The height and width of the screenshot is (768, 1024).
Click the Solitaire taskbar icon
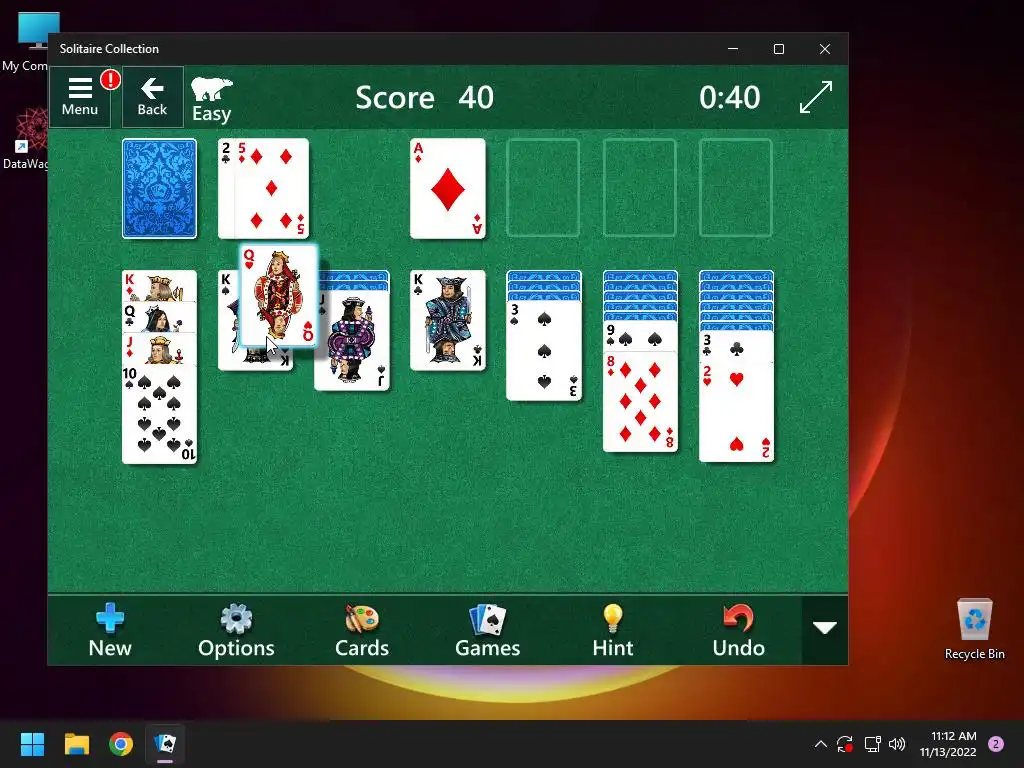point(165,744)
